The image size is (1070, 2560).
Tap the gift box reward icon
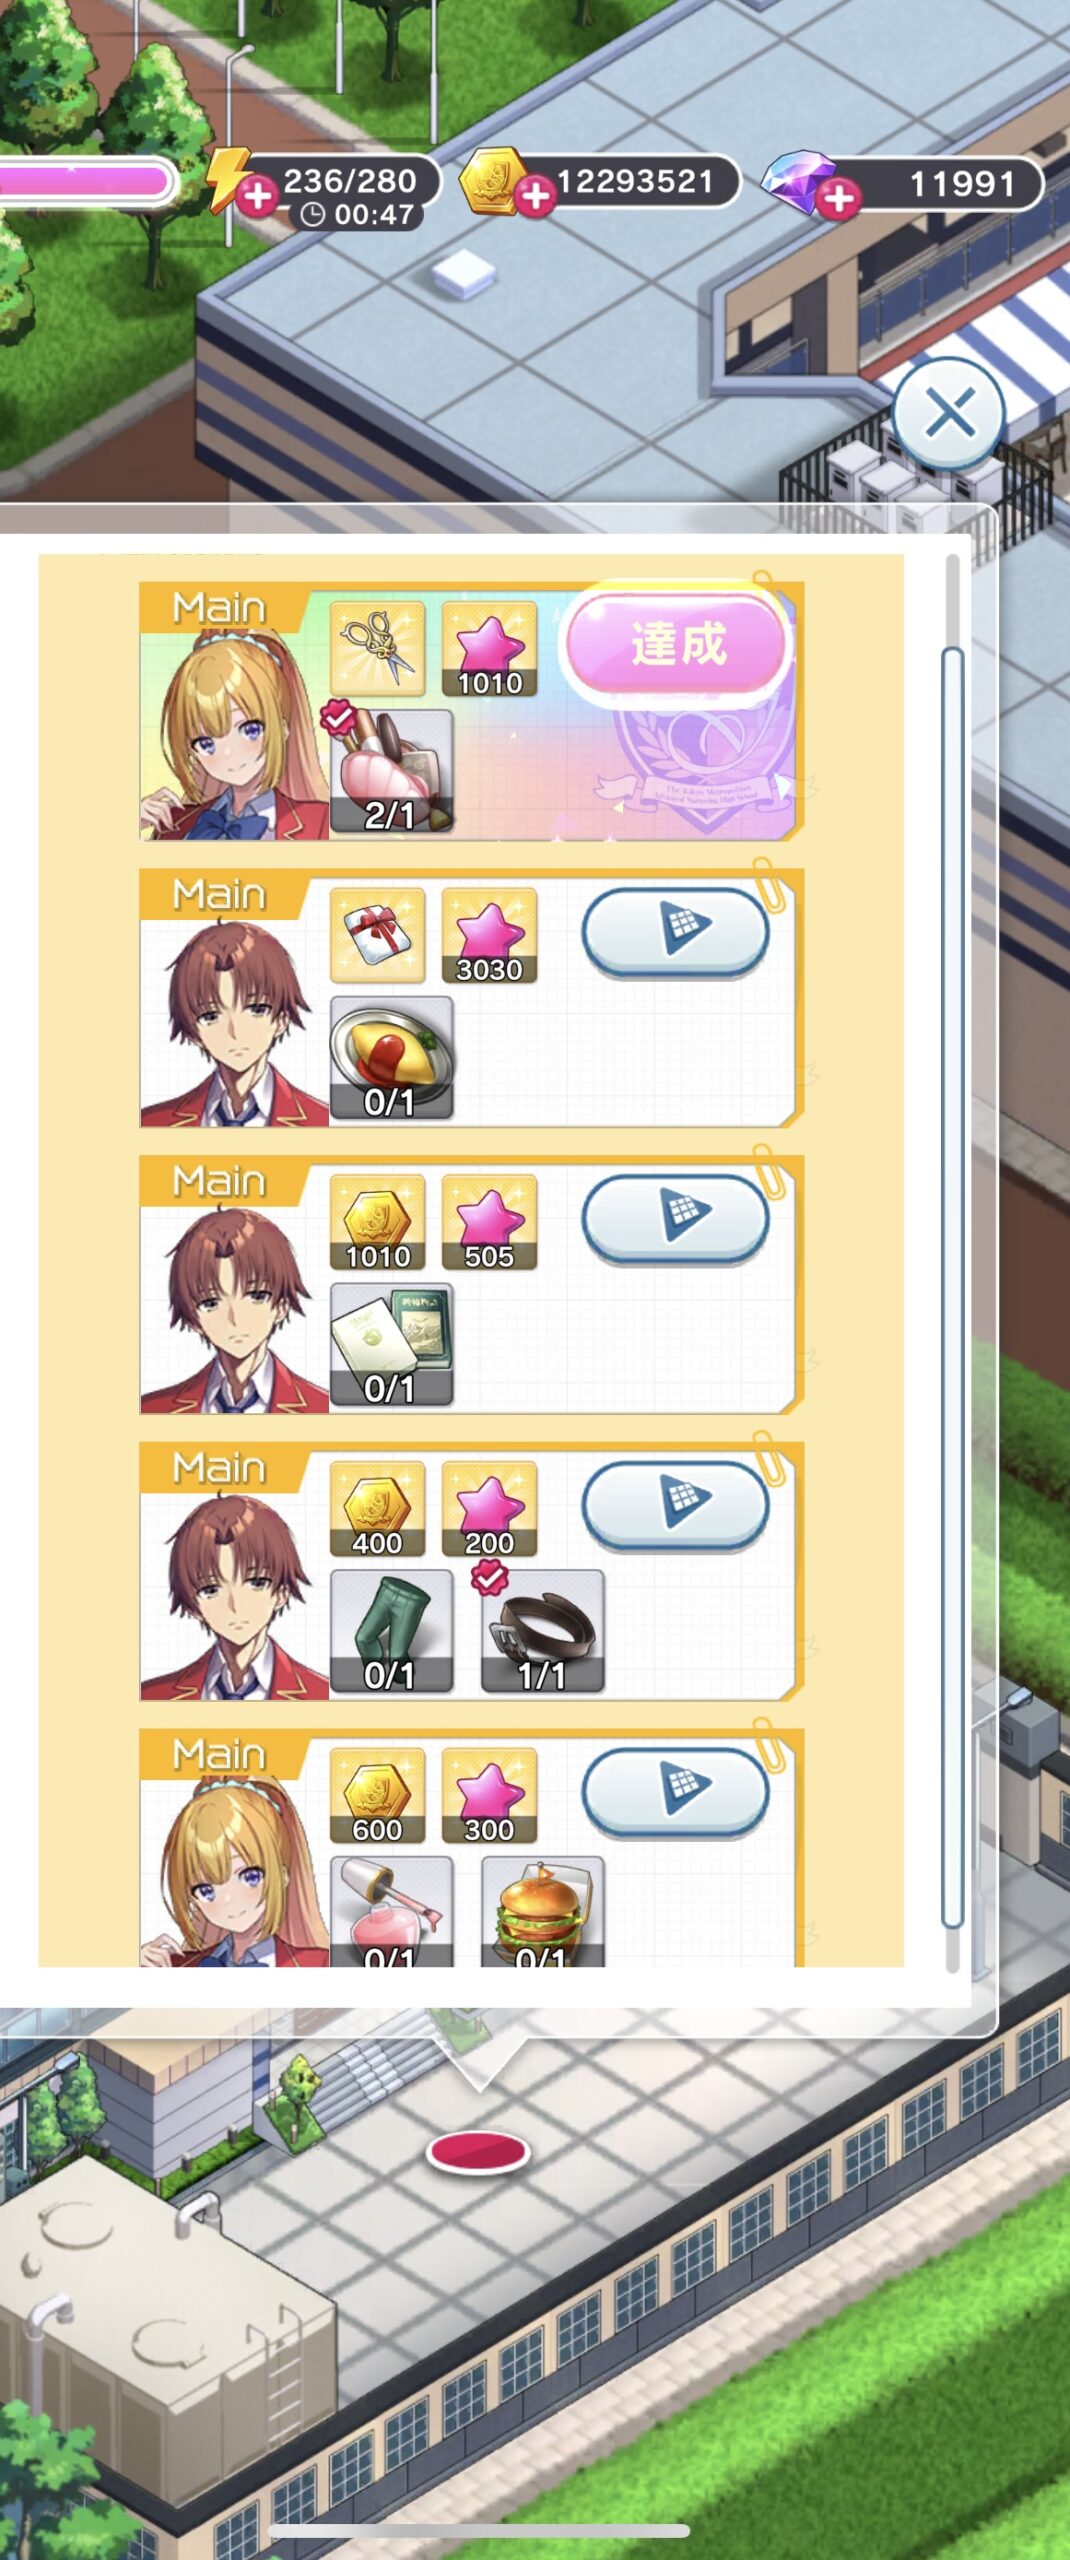point(377,935)
